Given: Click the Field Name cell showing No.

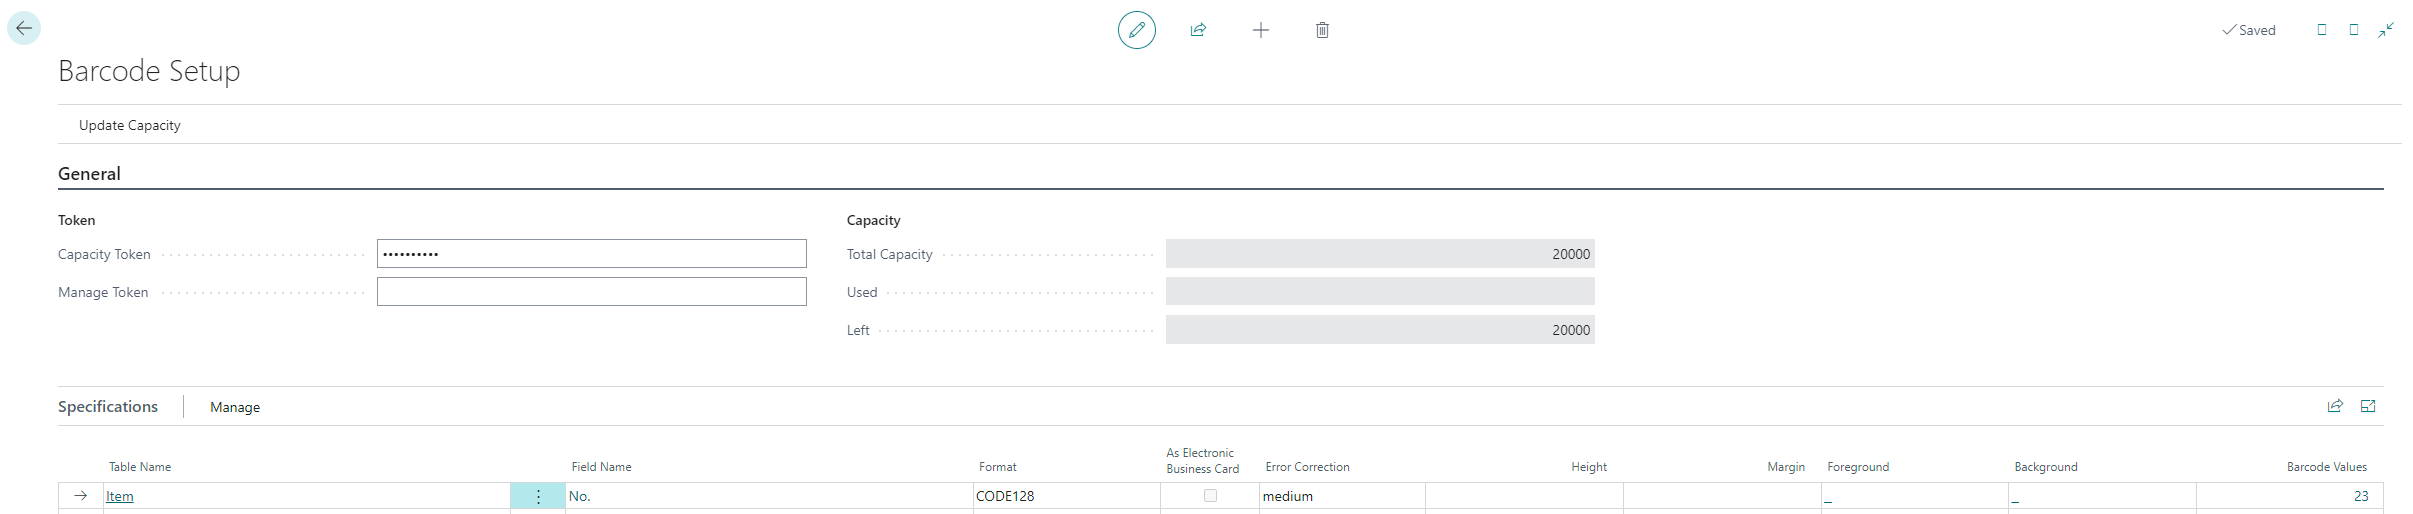Looking at the screenshot, I should point(768,497).
